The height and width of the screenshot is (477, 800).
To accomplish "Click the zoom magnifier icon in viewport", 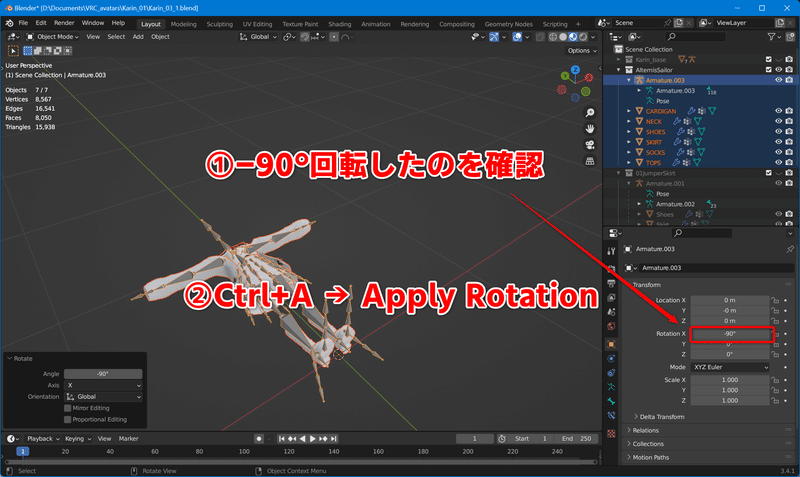I will [x=590, y=113].
